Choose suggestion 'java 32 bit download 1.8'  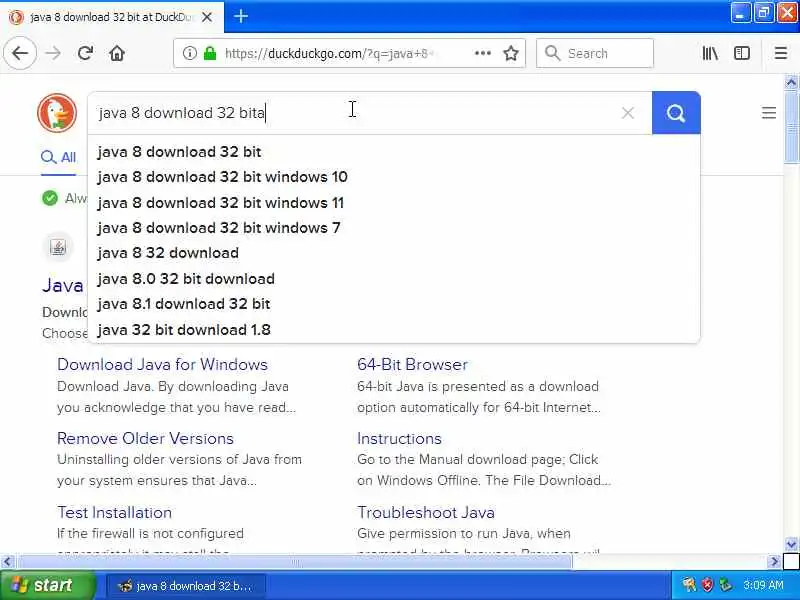[184, 330]
